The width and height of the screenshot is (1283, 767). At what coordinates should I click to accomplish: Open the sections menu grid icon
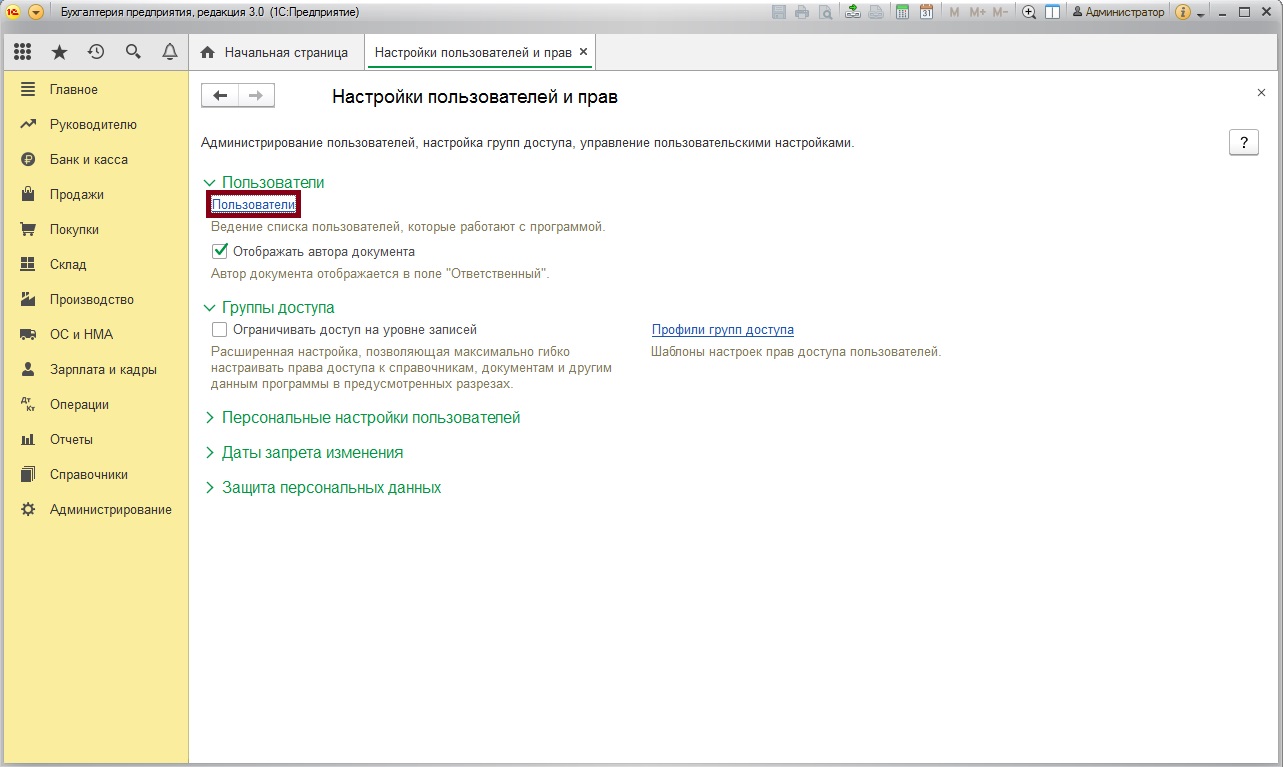[23, 52]
